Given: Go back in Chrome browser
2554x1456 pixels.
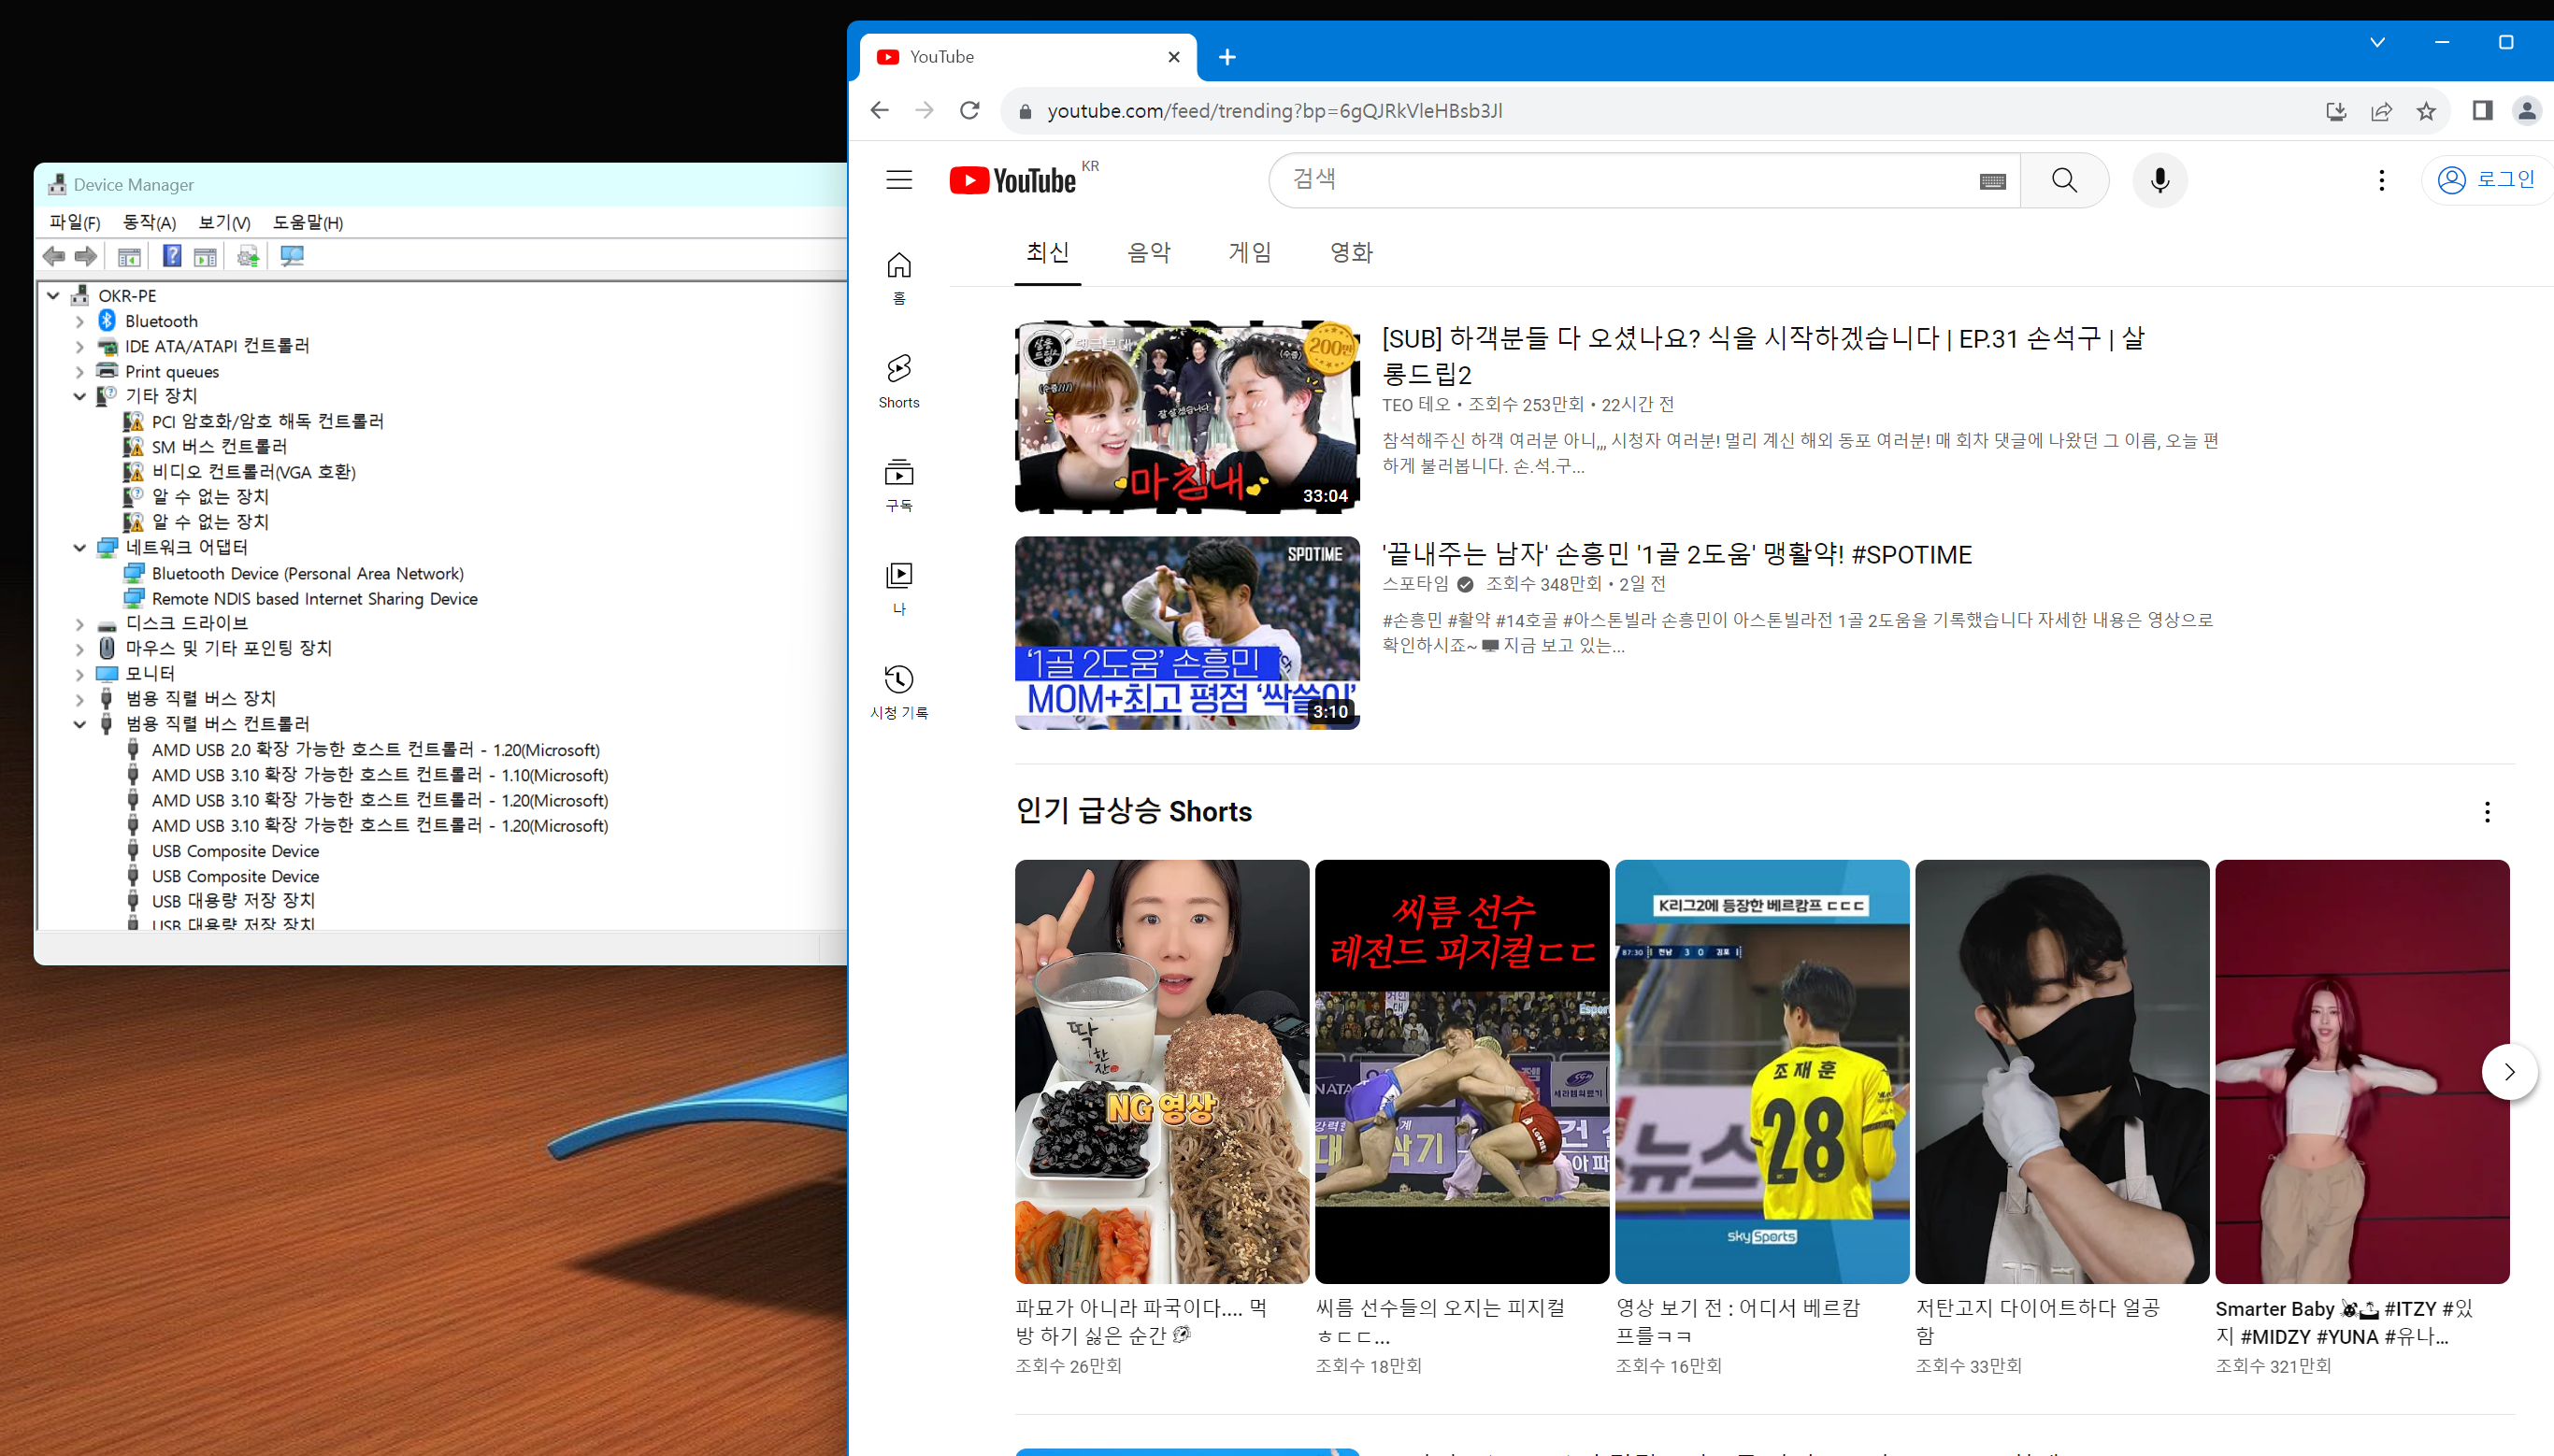Looking at the screenshot, I should click(879, 110).
